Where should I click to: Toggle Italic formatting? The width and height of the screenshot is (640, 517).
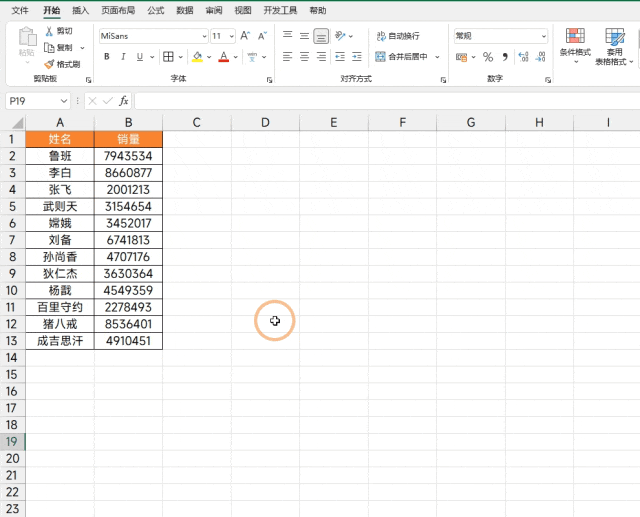click(123, 57)
